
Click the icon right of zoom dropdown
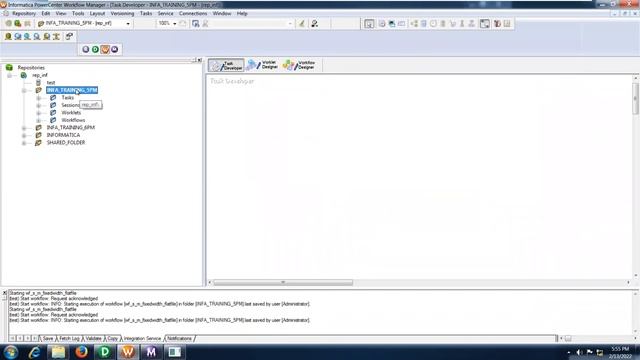coord(183,24)
